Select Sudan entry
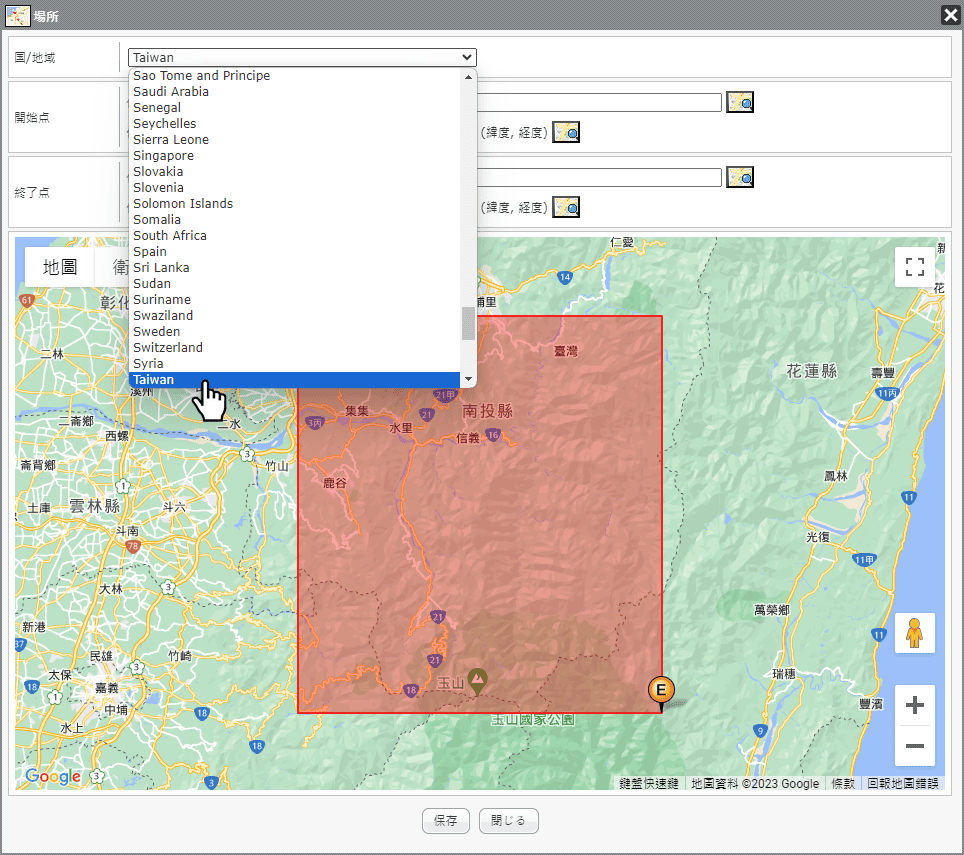The width and height of the screenshot is (964, 855). [x=294, y=283]
